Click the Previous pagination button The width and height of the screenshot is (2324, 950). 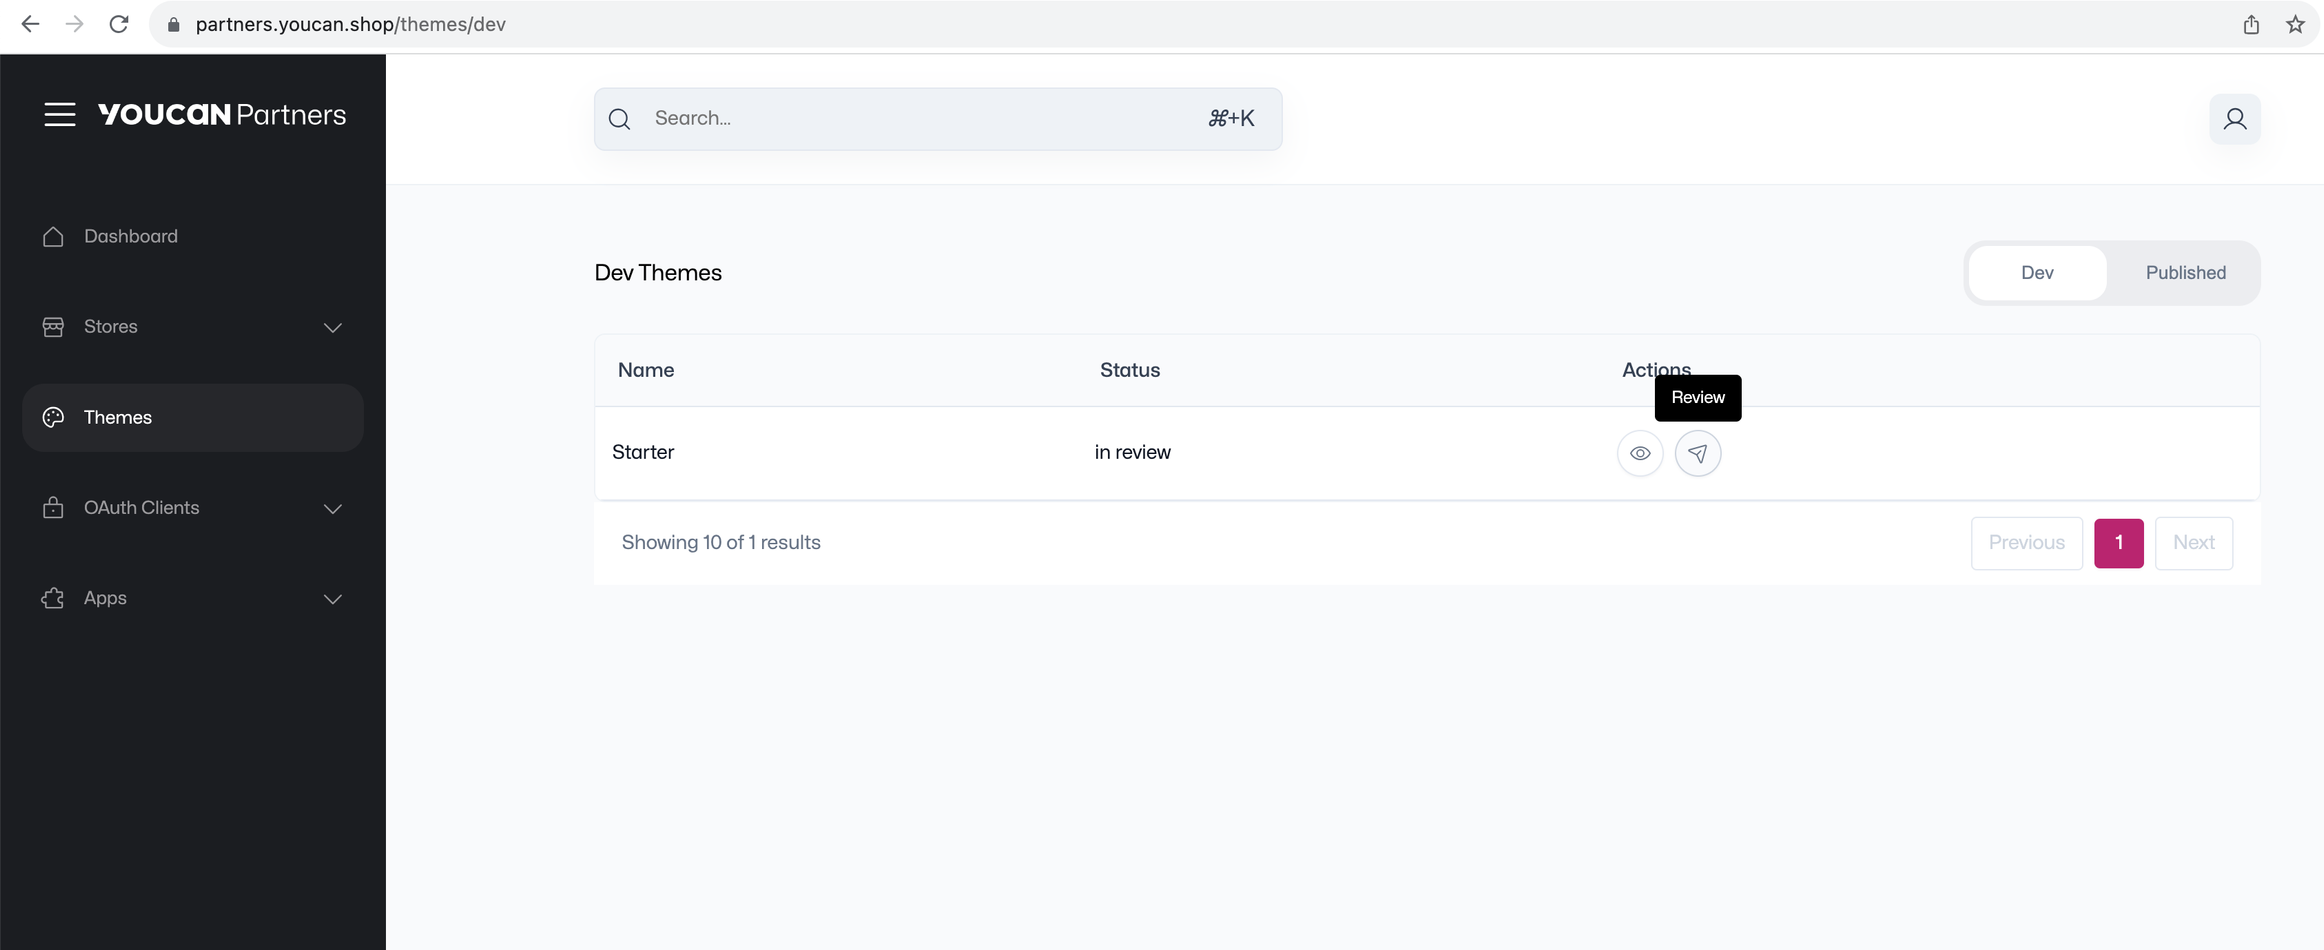[x=2027, y=542]
